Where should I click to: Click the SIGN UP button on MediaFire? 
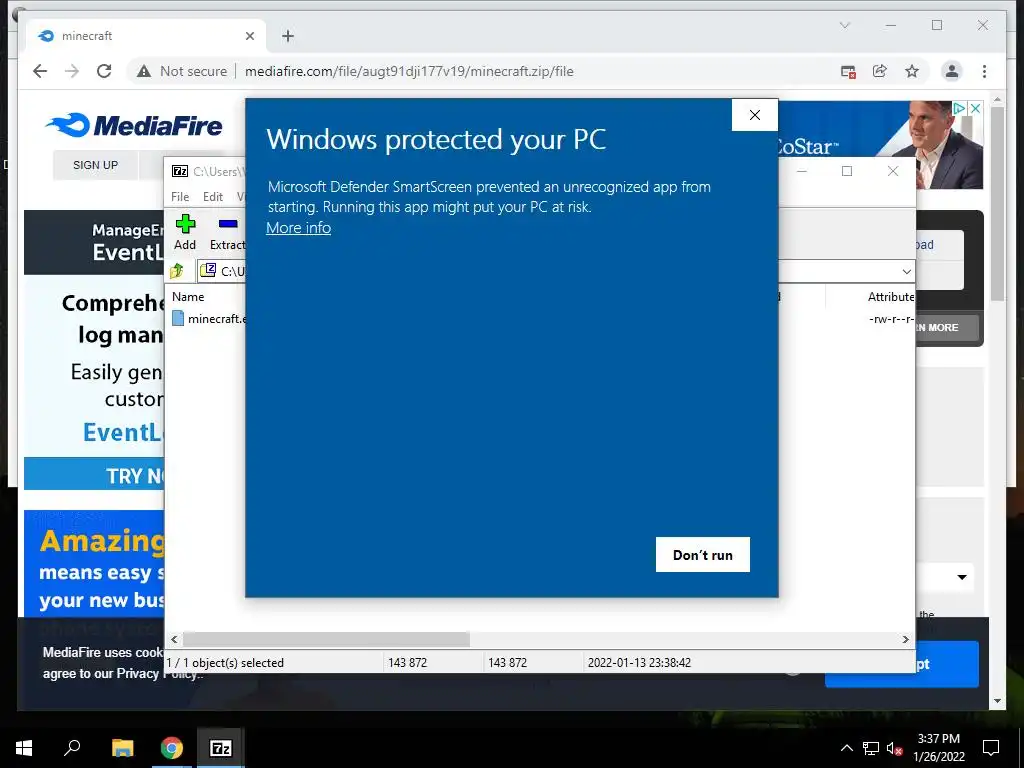click(x=95, y=165)
